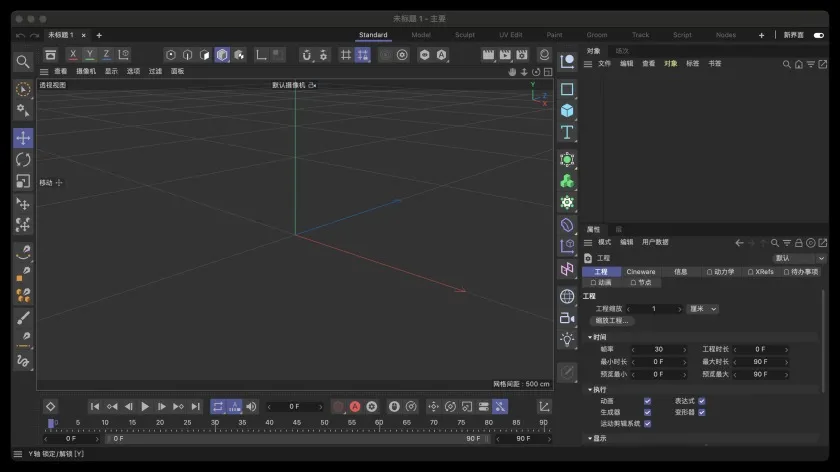Open the 厘米 unit dropdown
840x472 pixels.
(704, 309)
